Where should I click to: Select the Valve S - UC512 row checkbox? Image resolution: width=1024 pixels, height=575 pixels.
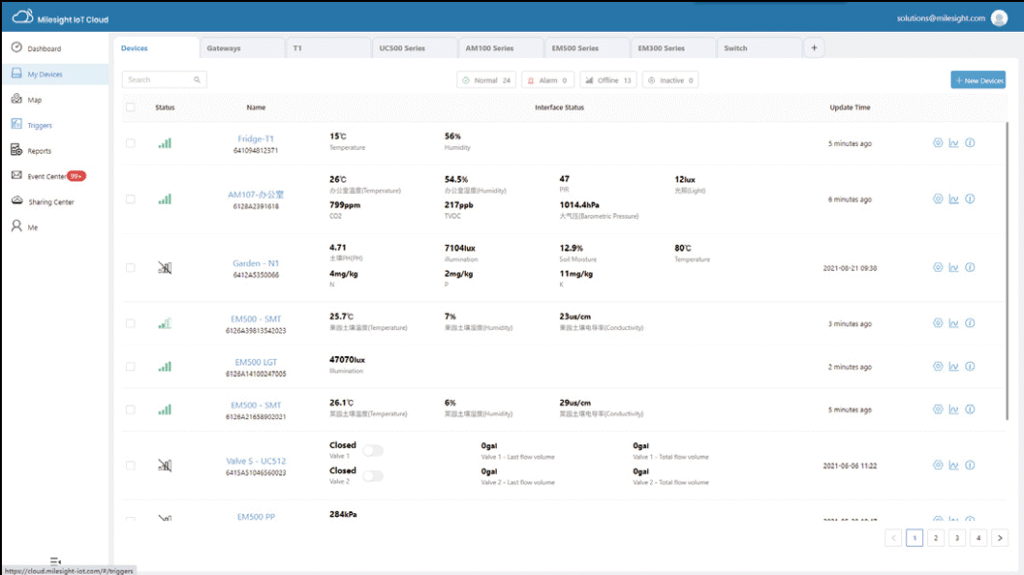click(x=131, y=466)
